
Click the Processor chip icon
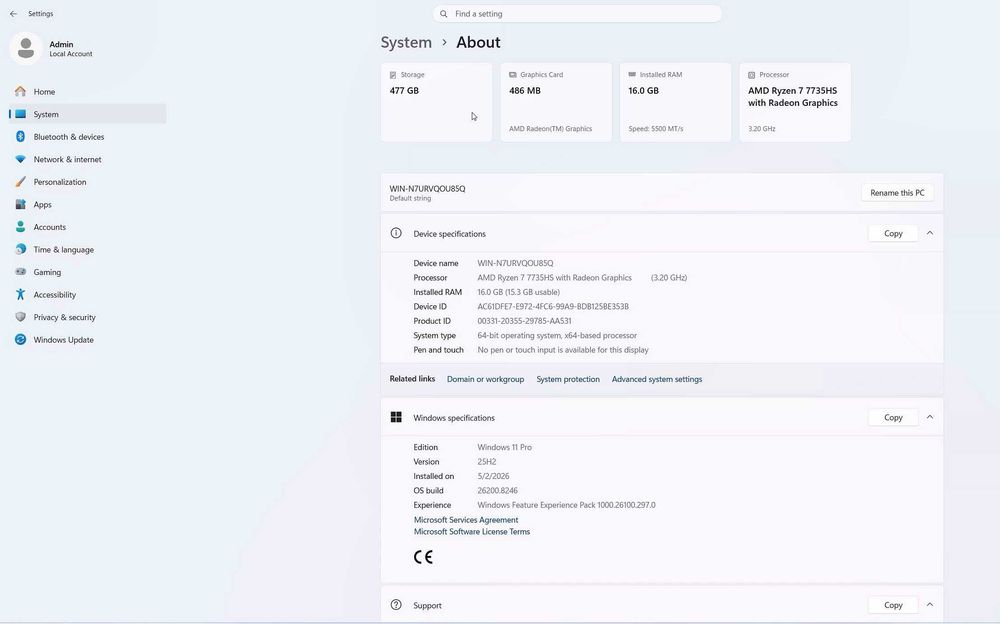click(752, 75)
